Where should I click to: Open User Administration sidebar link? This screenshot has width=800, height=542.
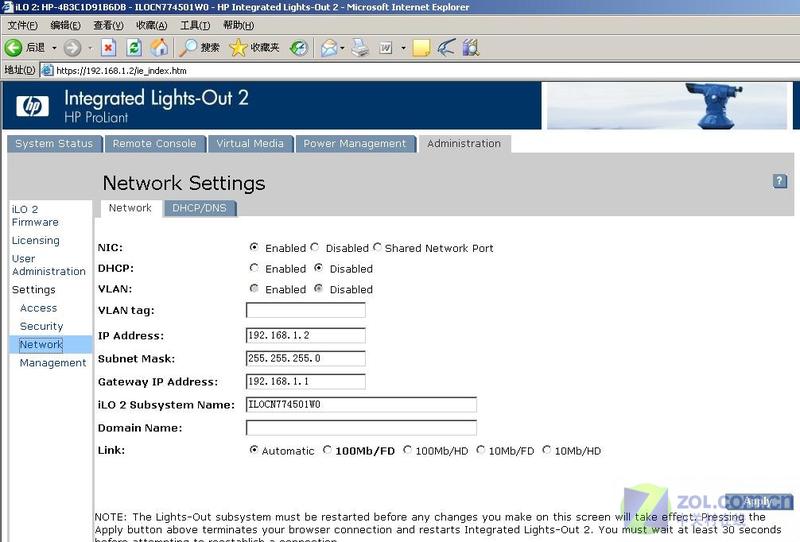(x=49, y=265)
